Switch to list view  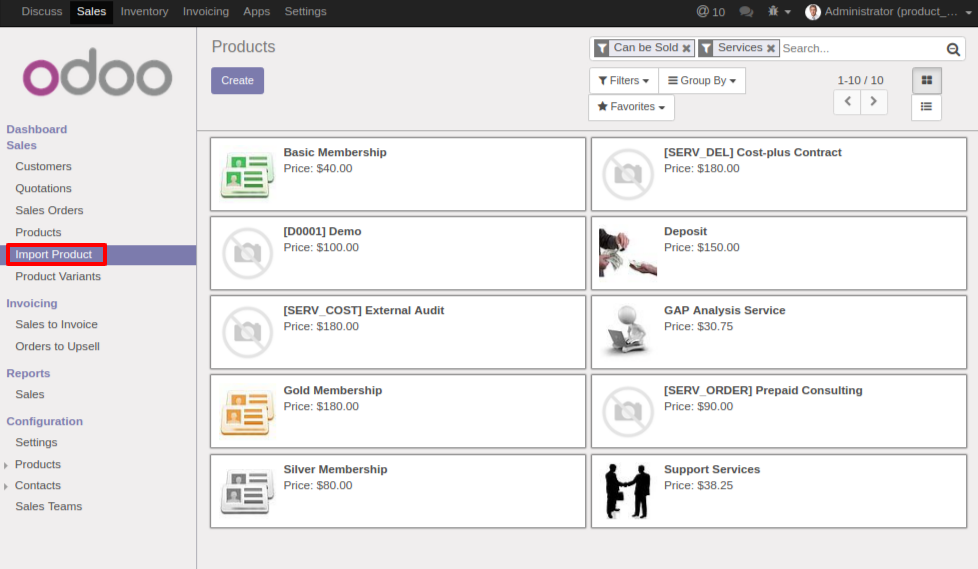[x=926, y=107]
